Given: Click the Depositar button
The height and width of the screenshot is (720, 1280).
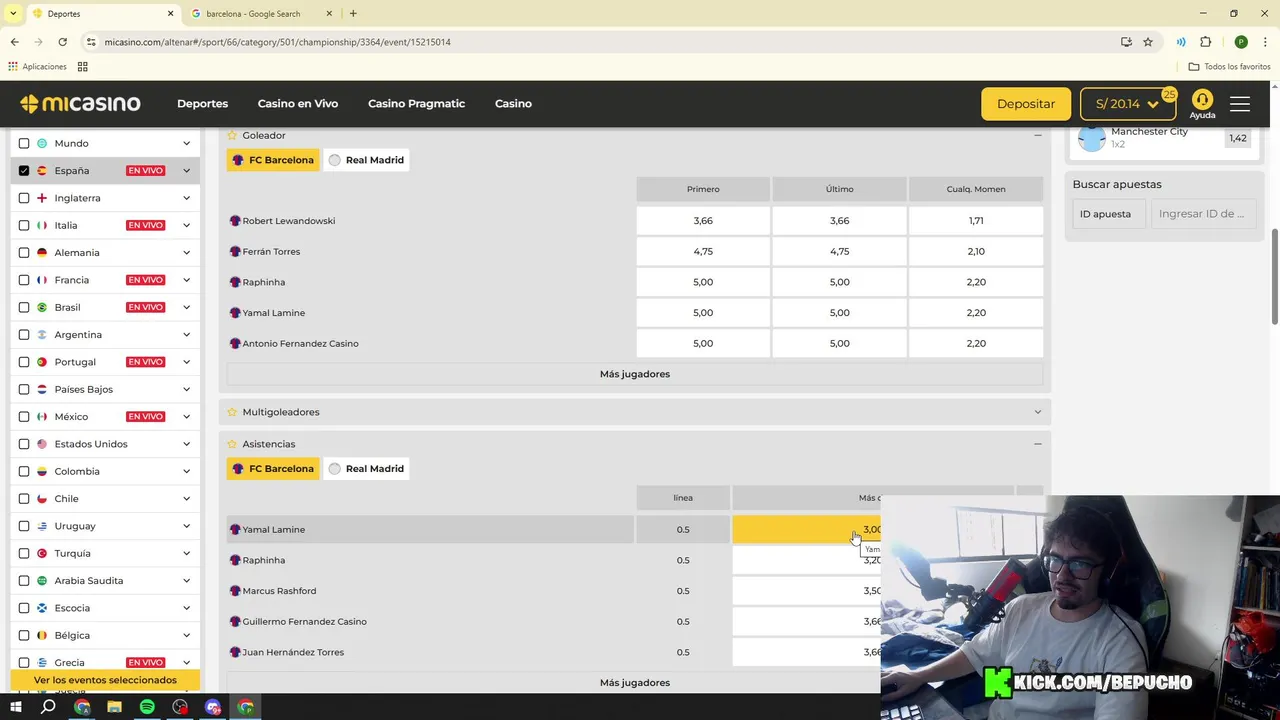Looking at the screenshot, I should [x=1026, y=104].
